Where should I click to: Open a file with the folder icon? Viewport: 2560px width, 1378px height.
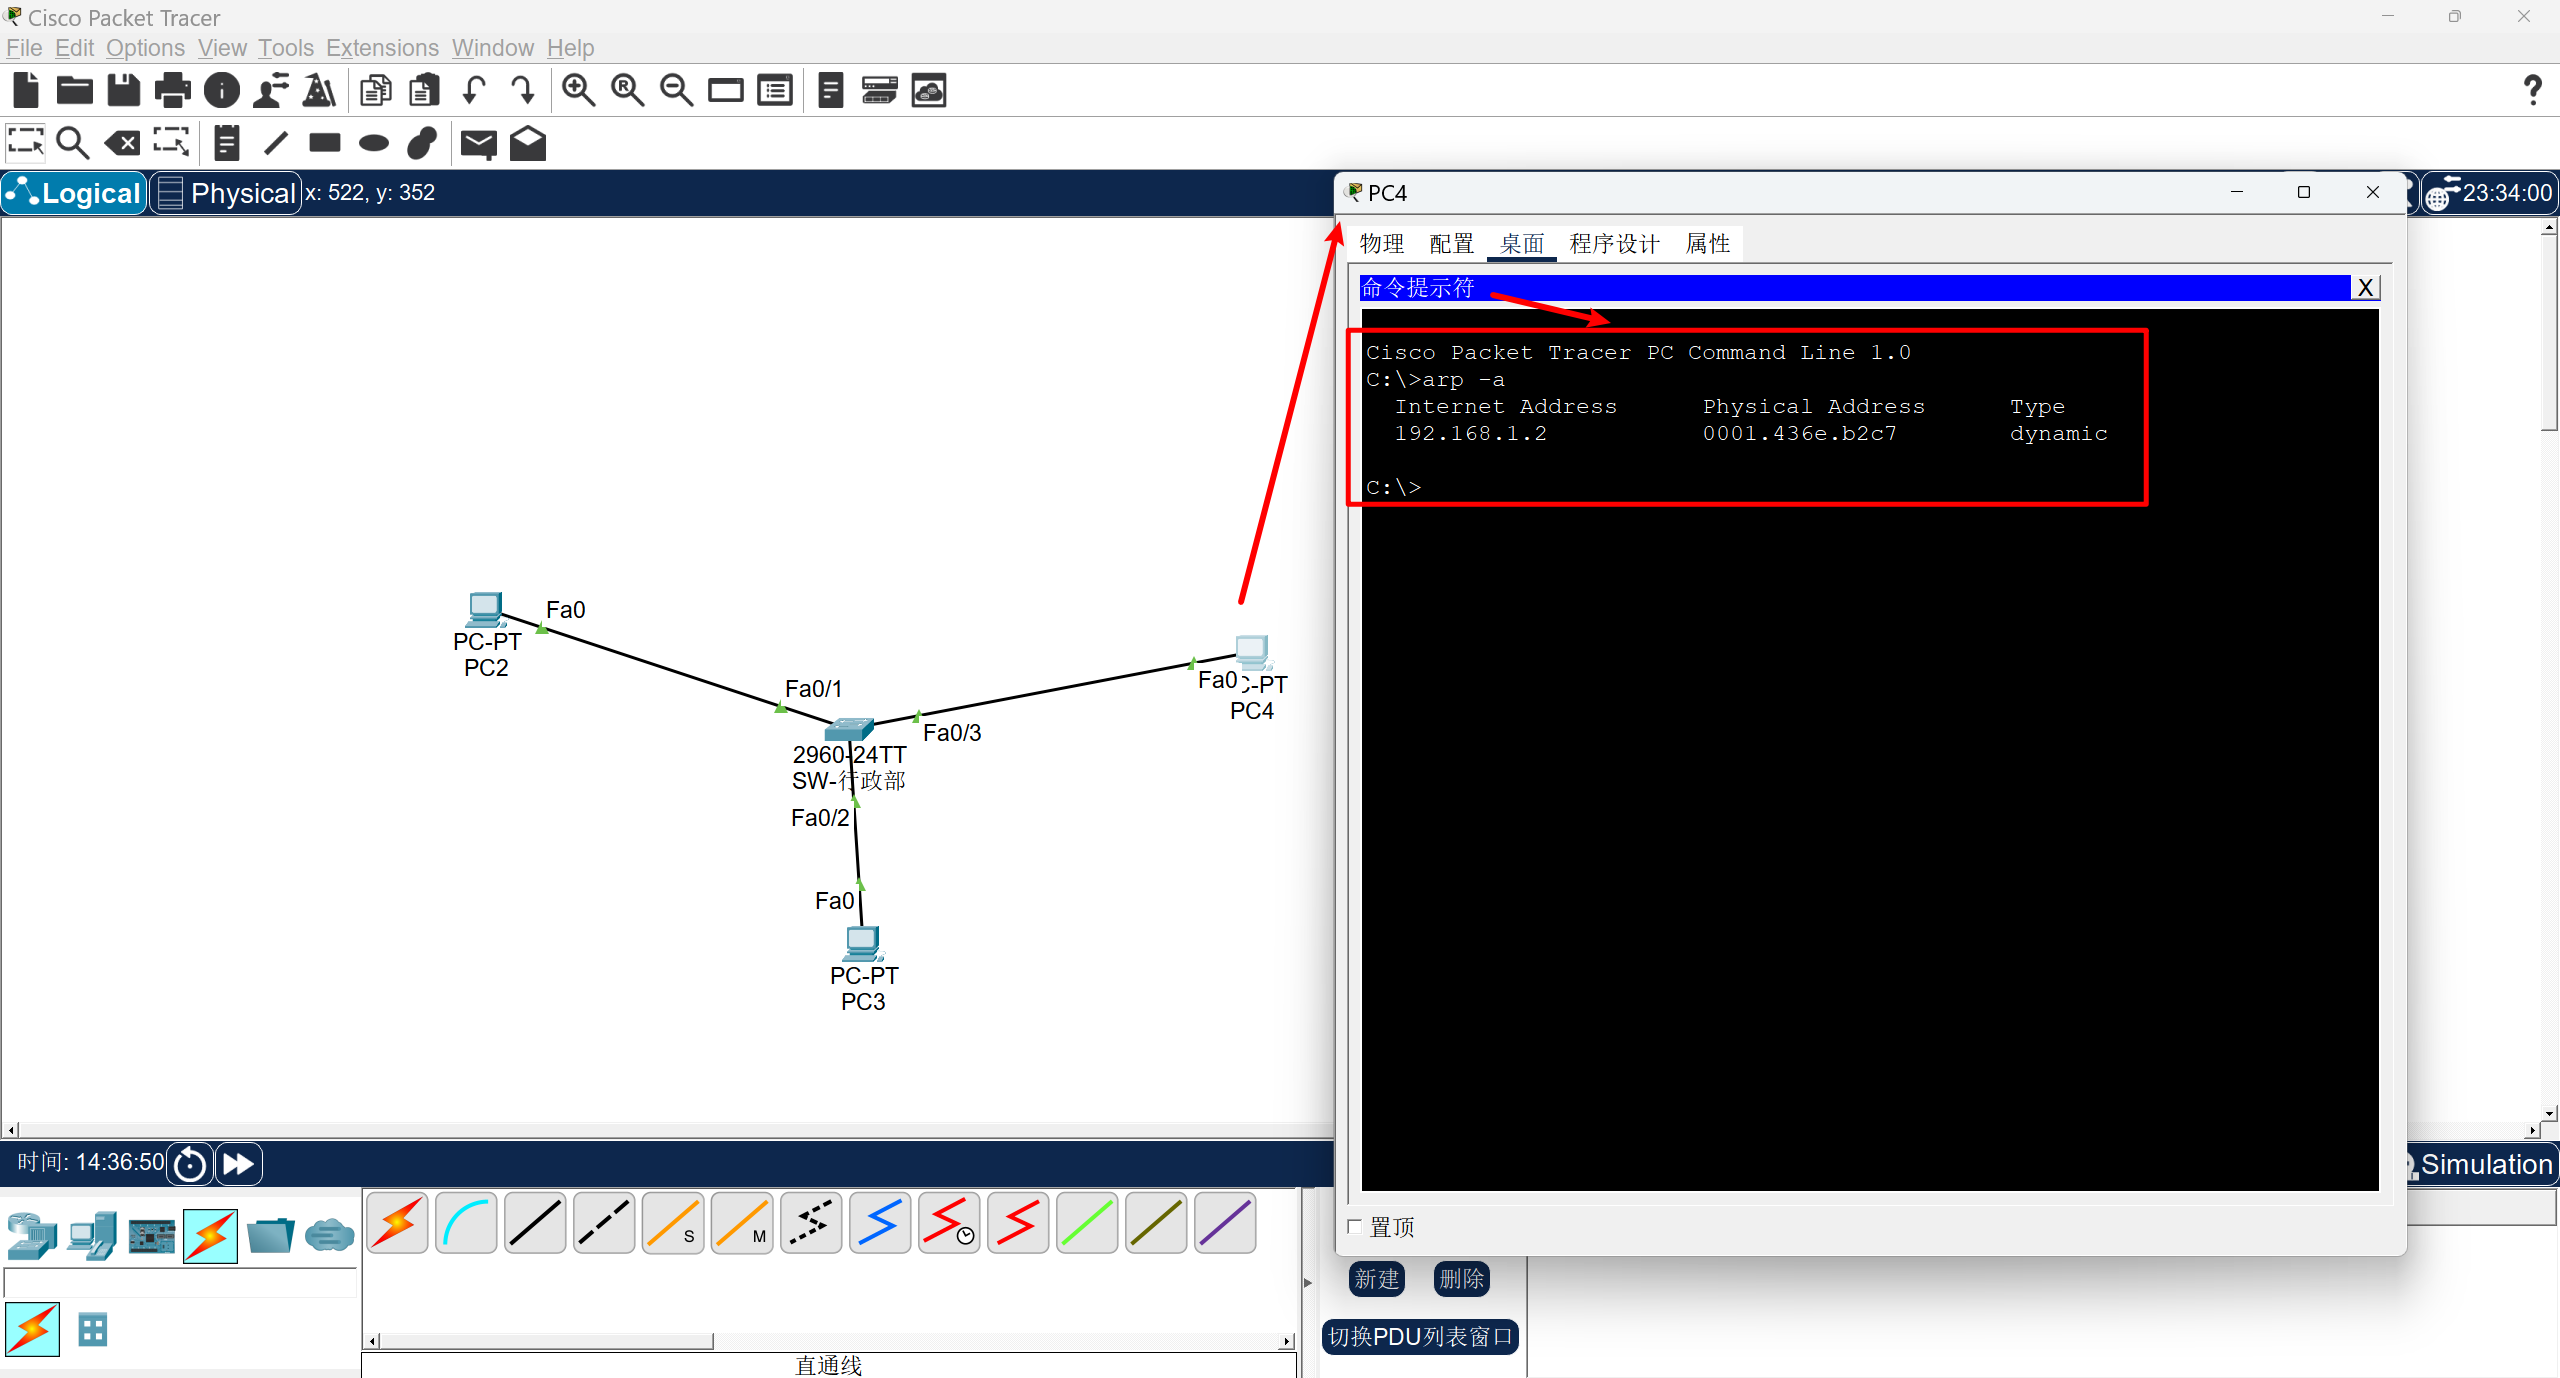pos(75,90)
